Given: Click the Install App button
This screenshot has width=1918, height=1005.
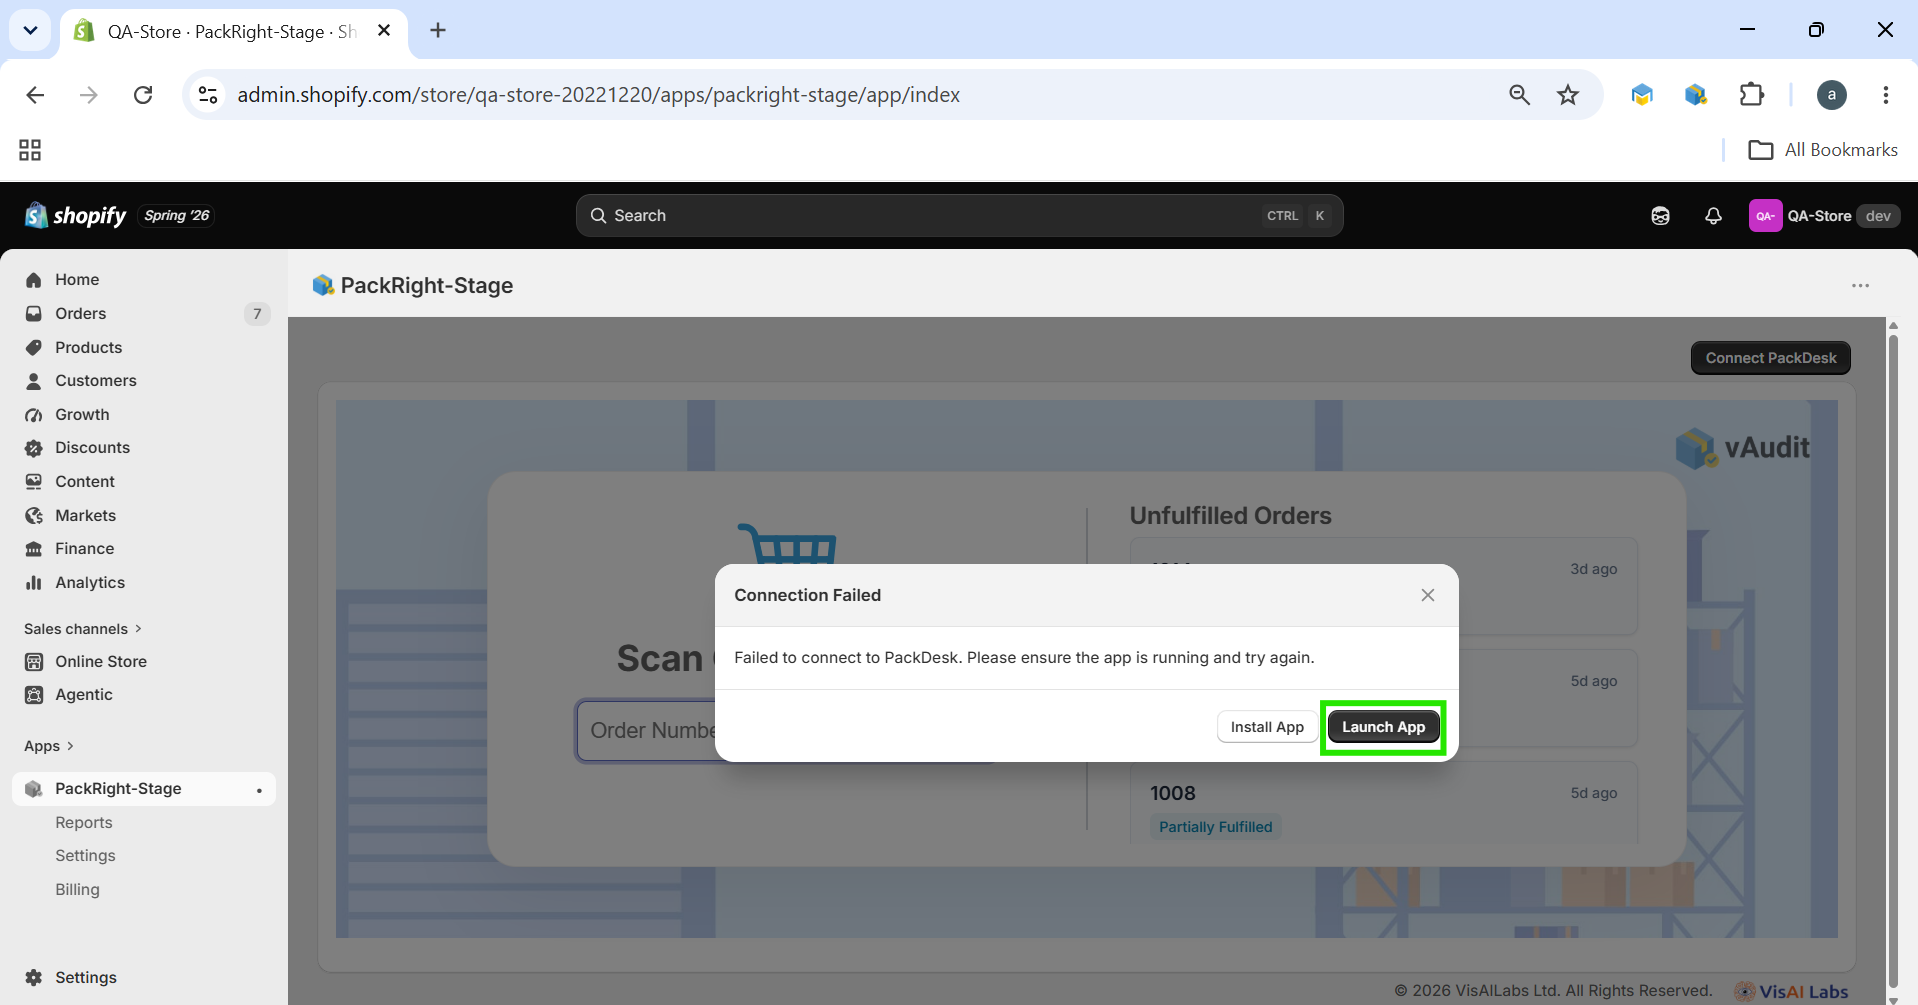Looking at the screenshot, I should pos(1267,727).
